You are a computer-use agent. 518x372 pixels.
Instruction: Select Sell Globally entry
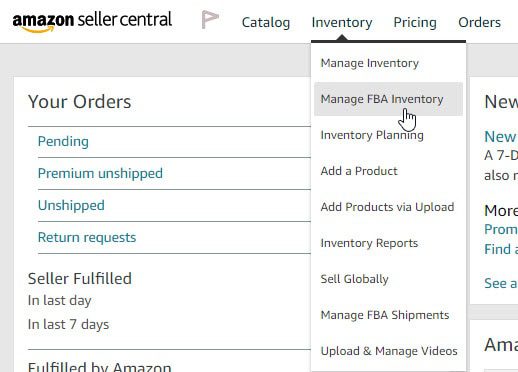355,279
